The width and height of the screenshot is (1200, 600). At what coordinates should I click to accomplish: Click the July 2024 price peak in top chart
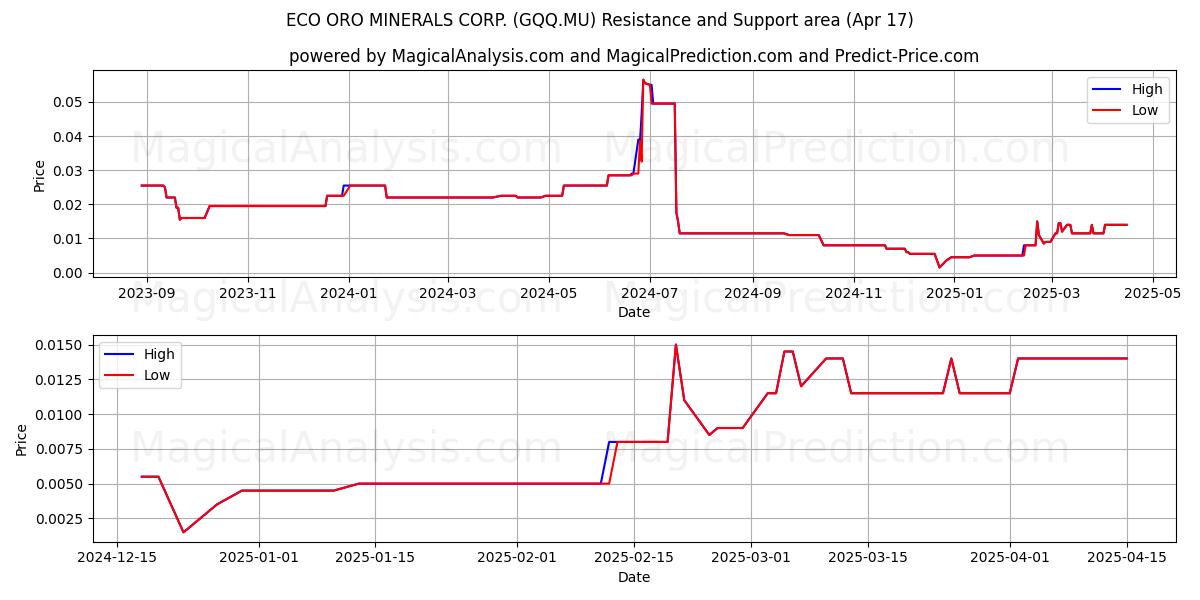pos(643,80)
